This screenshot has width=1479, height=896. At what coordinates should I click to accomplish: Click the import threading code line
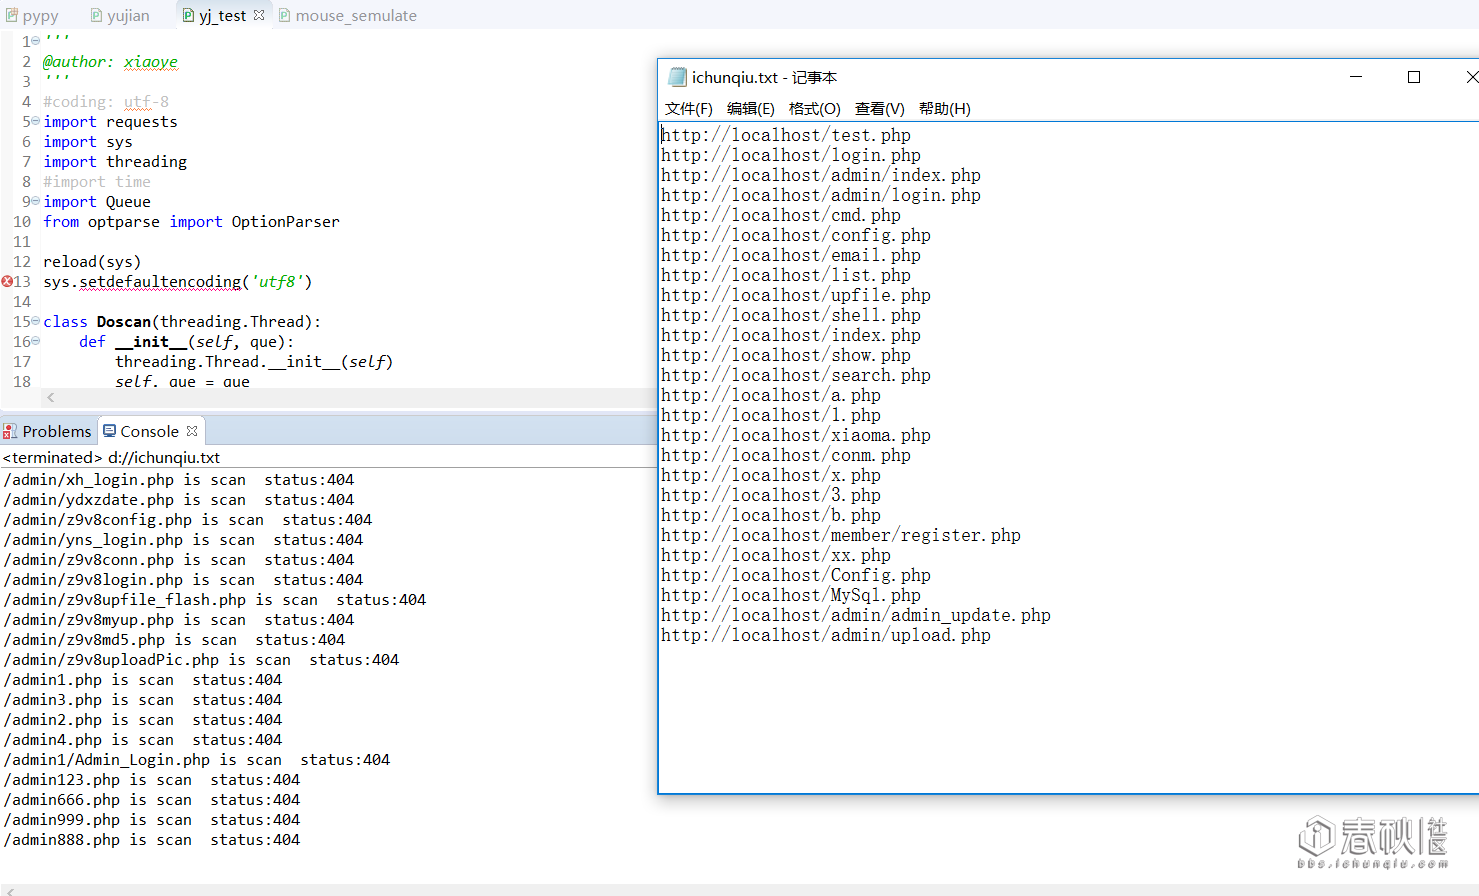click(x=115, y=161)
